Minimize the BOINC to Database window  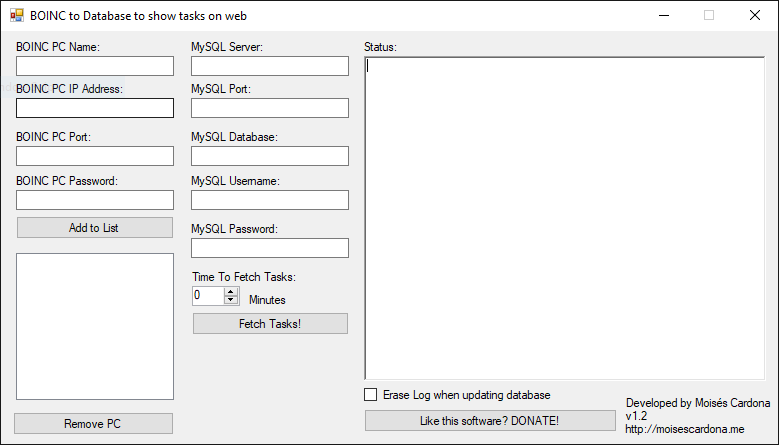[664, 15]
